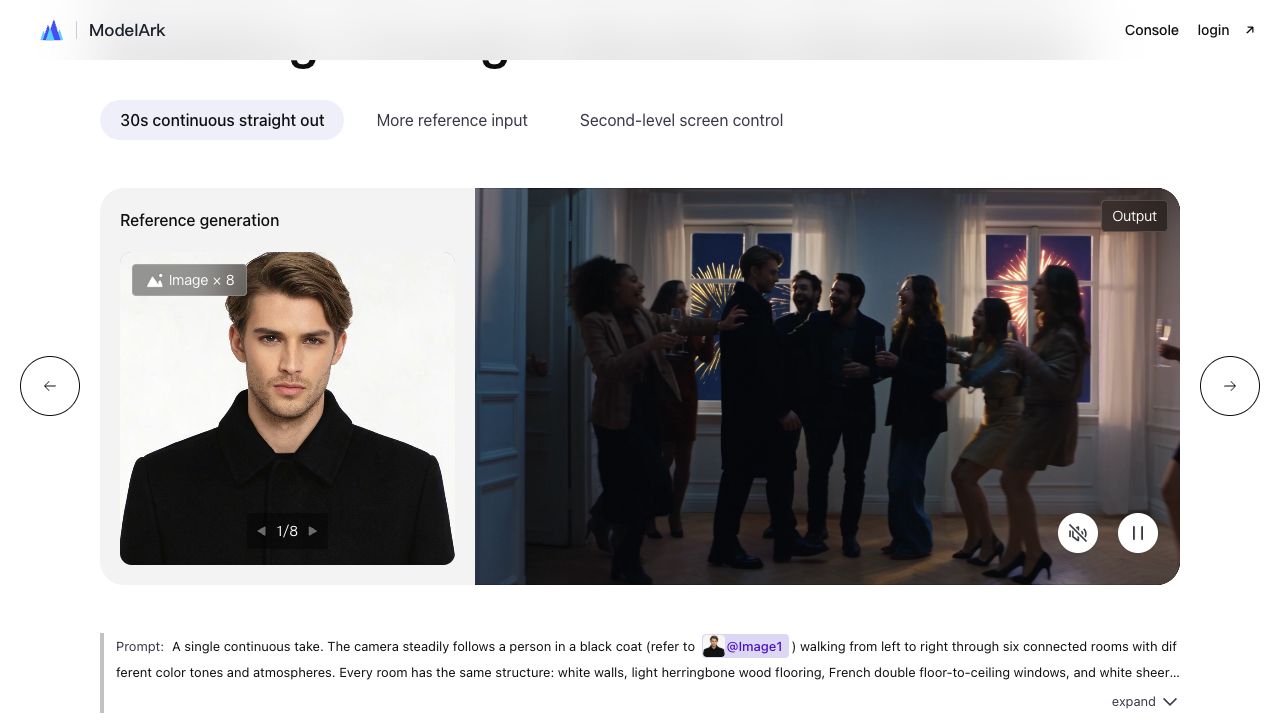Expand the full prompt text

pyautogui.click(x=1144, y=702)
